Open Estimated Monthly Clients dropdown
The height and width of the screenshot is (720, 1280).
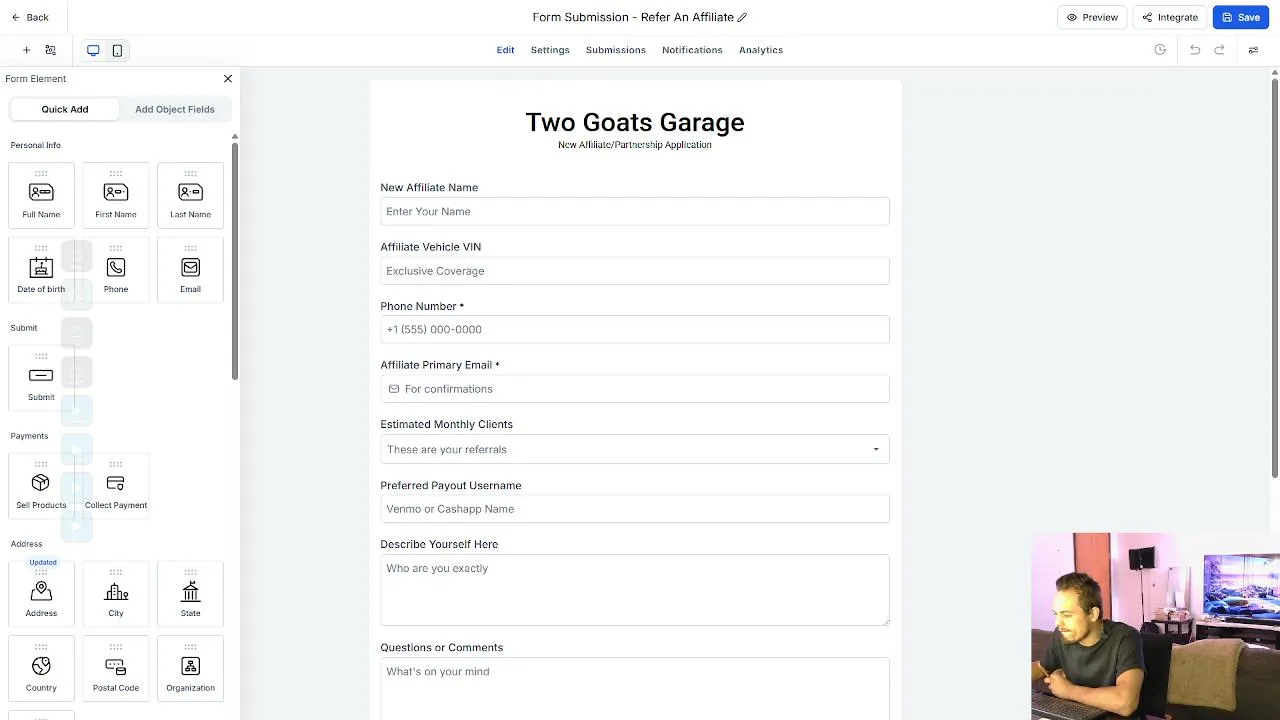pyautogui.click(x=635, y=449)
